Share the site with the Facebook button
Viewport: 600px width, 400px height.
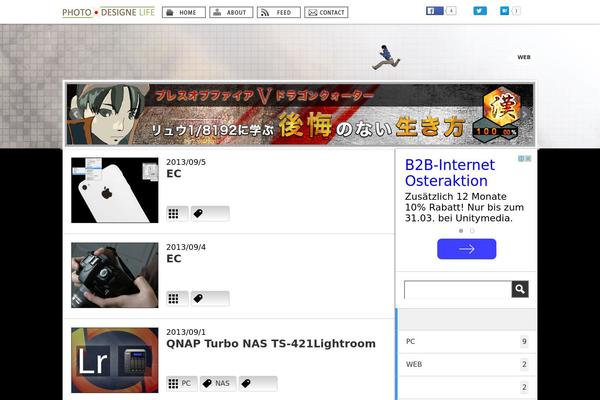[x=435, y=11]
